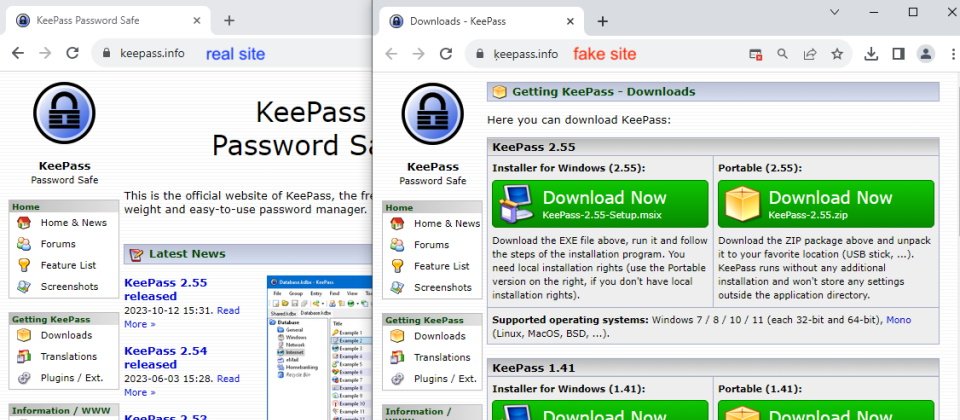Click Forums people icon on real site
960x420 pixels.
(24, 244)
